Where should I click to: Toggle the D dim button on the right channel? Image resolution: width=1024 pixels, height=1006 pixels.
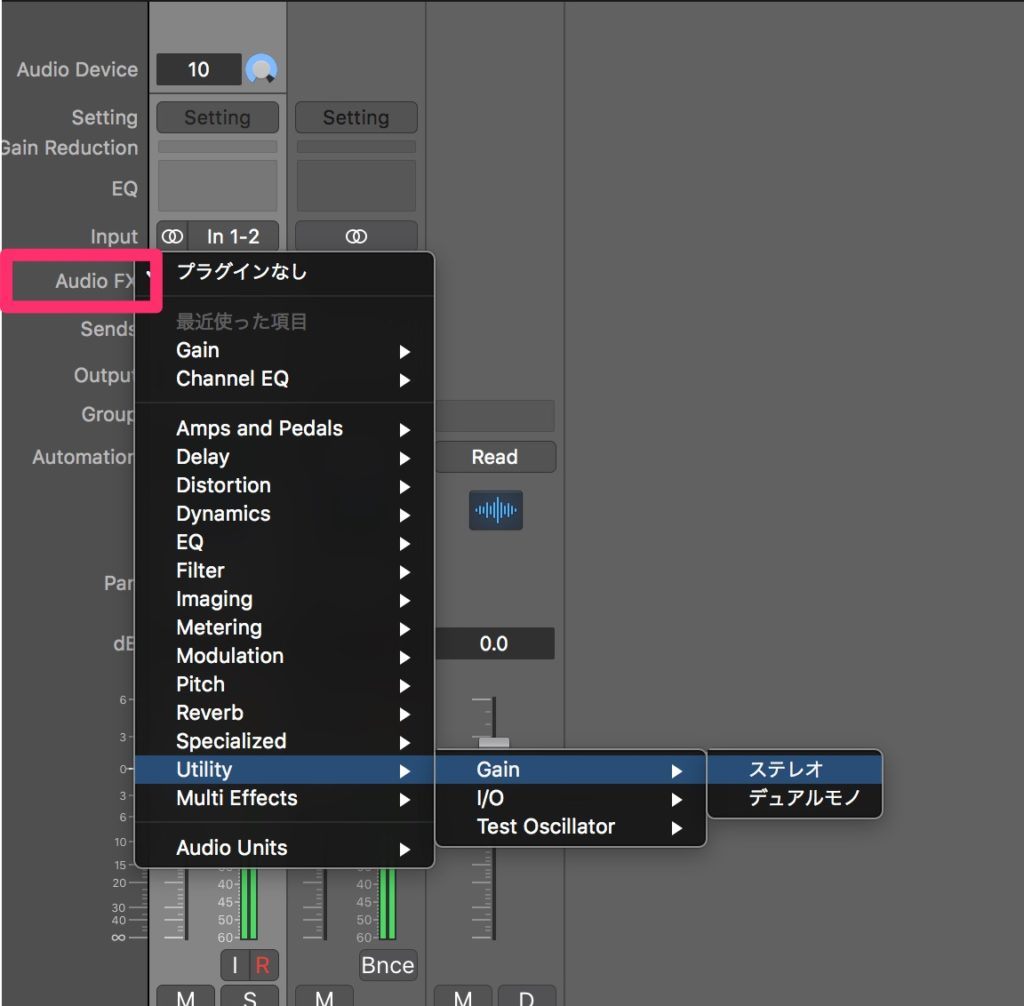pos(527,998)
